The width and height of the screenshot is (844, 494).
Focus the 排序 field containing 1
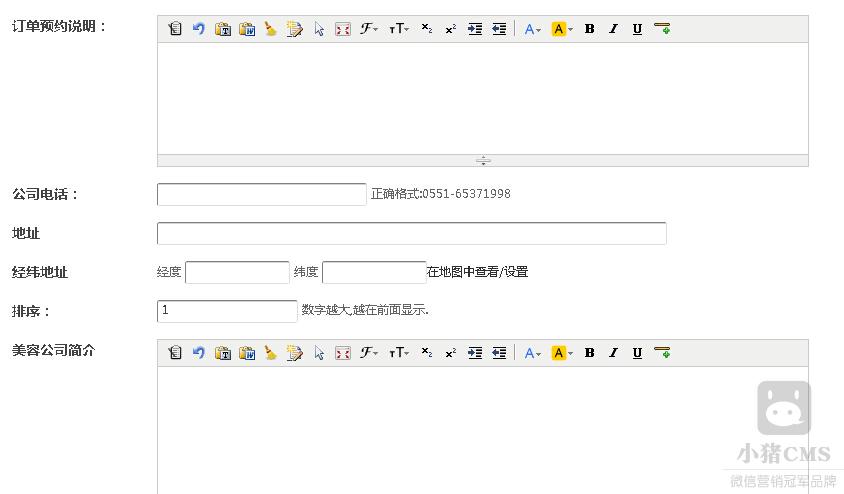click(227, 311)
